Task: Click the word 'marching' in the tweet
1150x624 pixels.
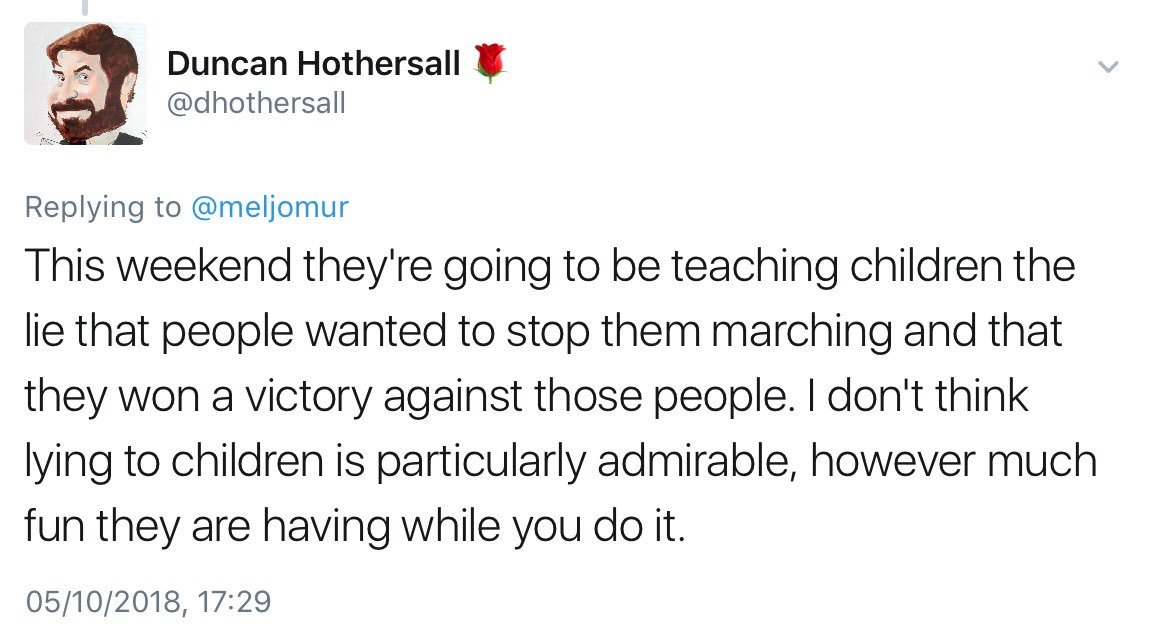Action: (x=802, y=331)
